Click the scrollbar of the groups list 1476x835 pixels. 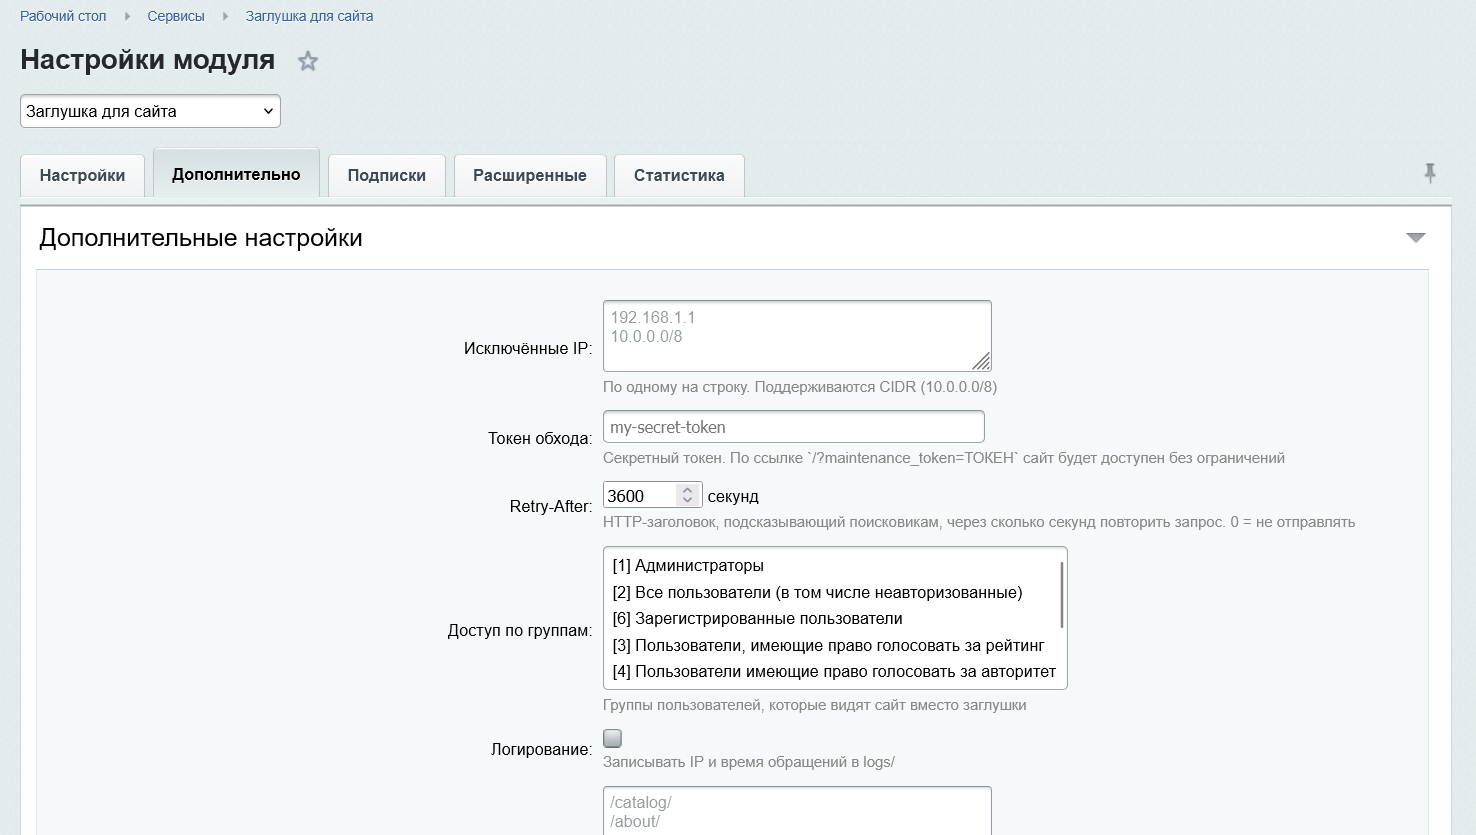1061,595
